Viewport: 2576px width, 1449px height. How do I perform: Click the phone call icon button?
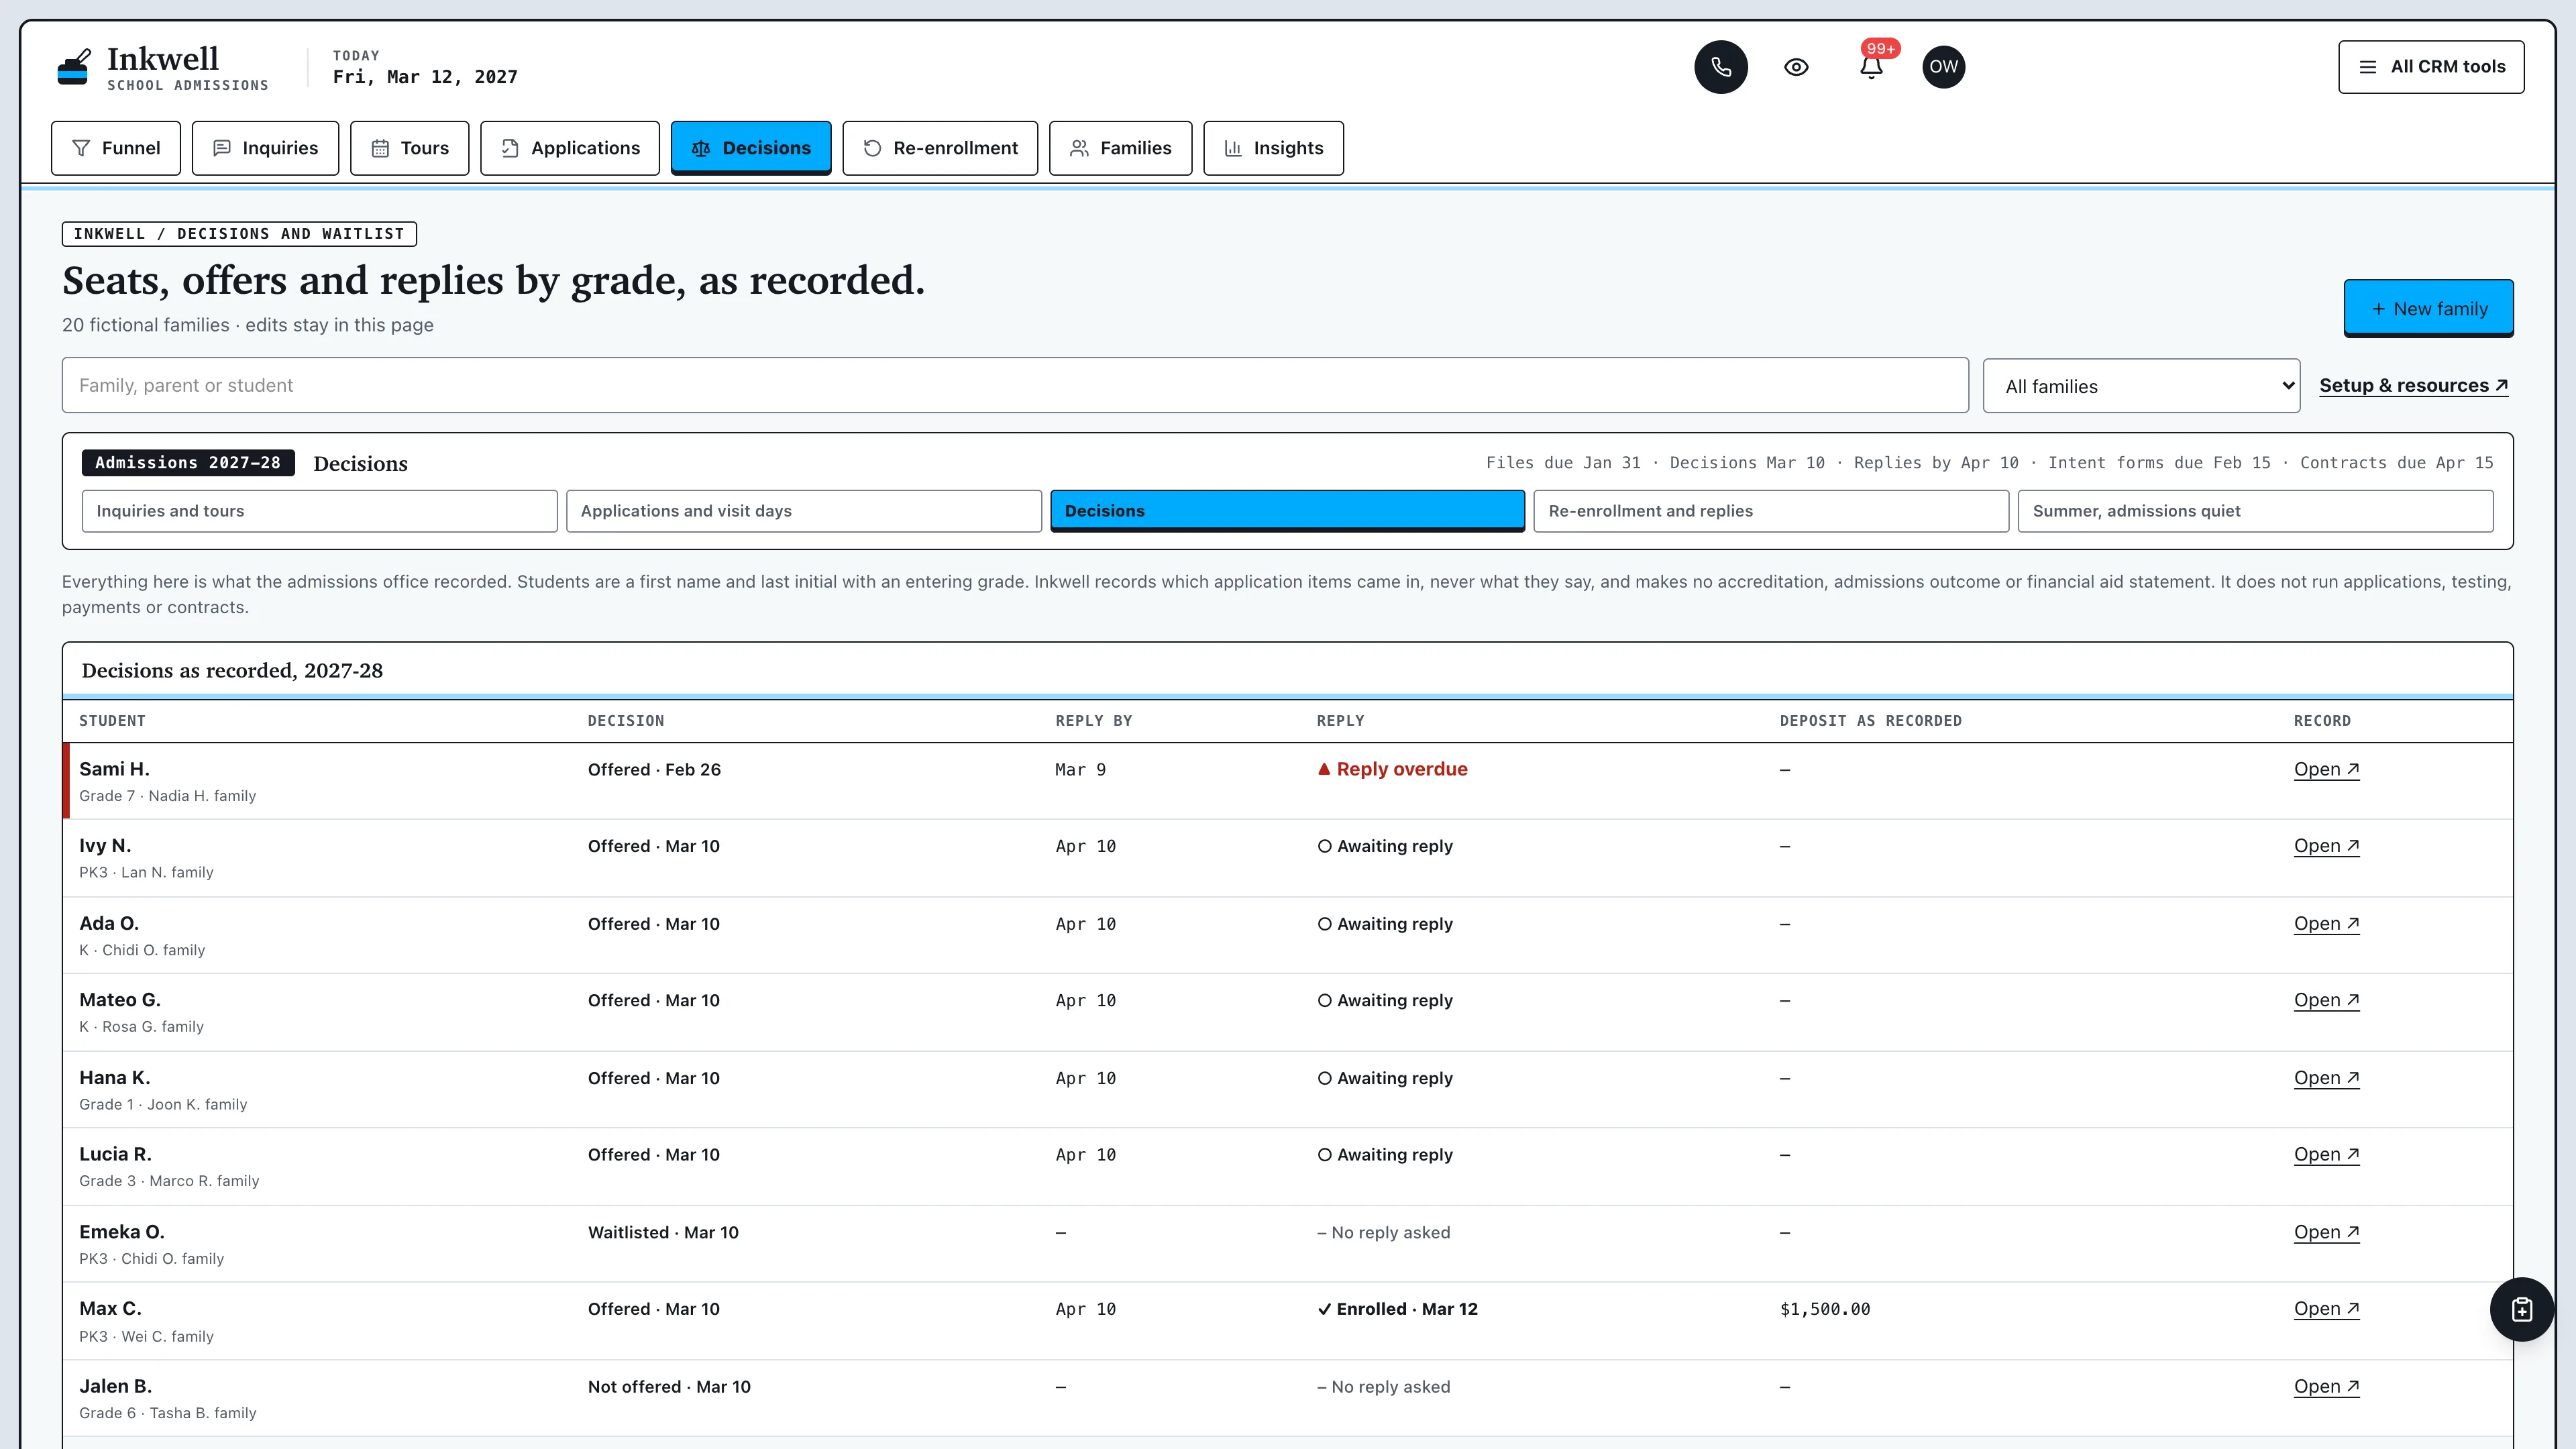1720,67
